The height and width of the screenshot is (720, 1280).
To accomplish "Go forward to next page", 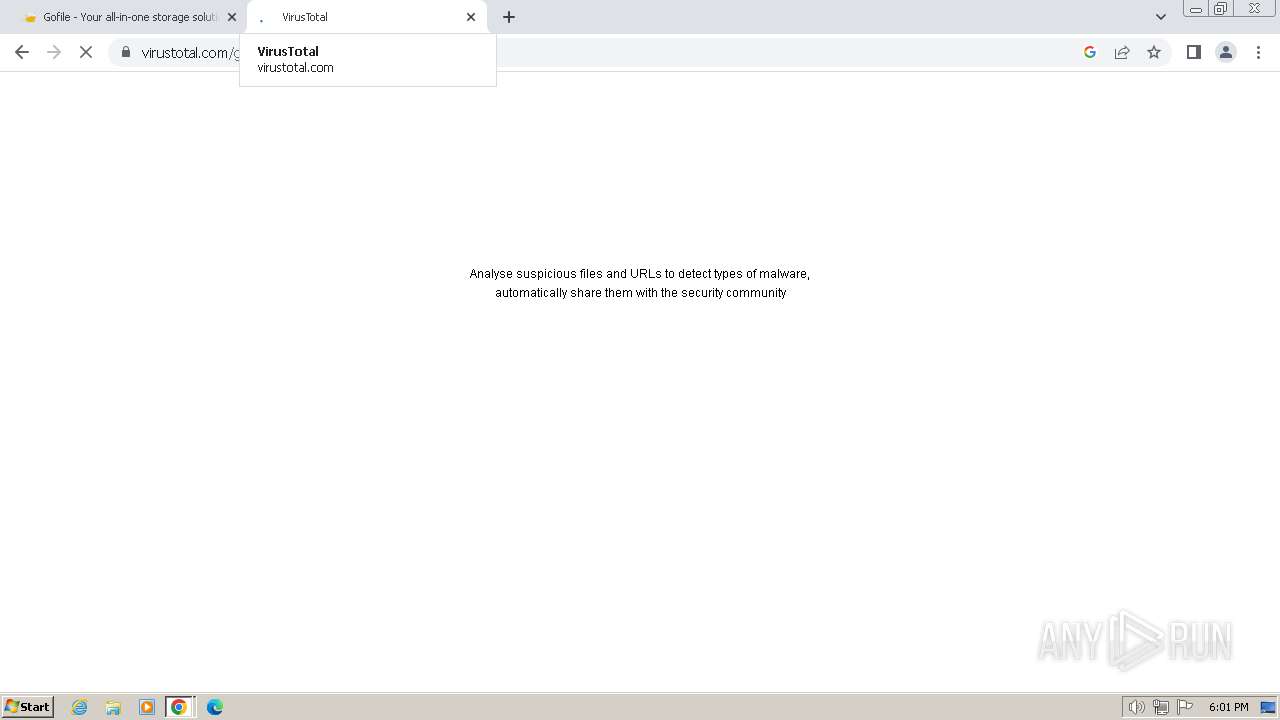I will pyautogui.click(x=54, y=53).
